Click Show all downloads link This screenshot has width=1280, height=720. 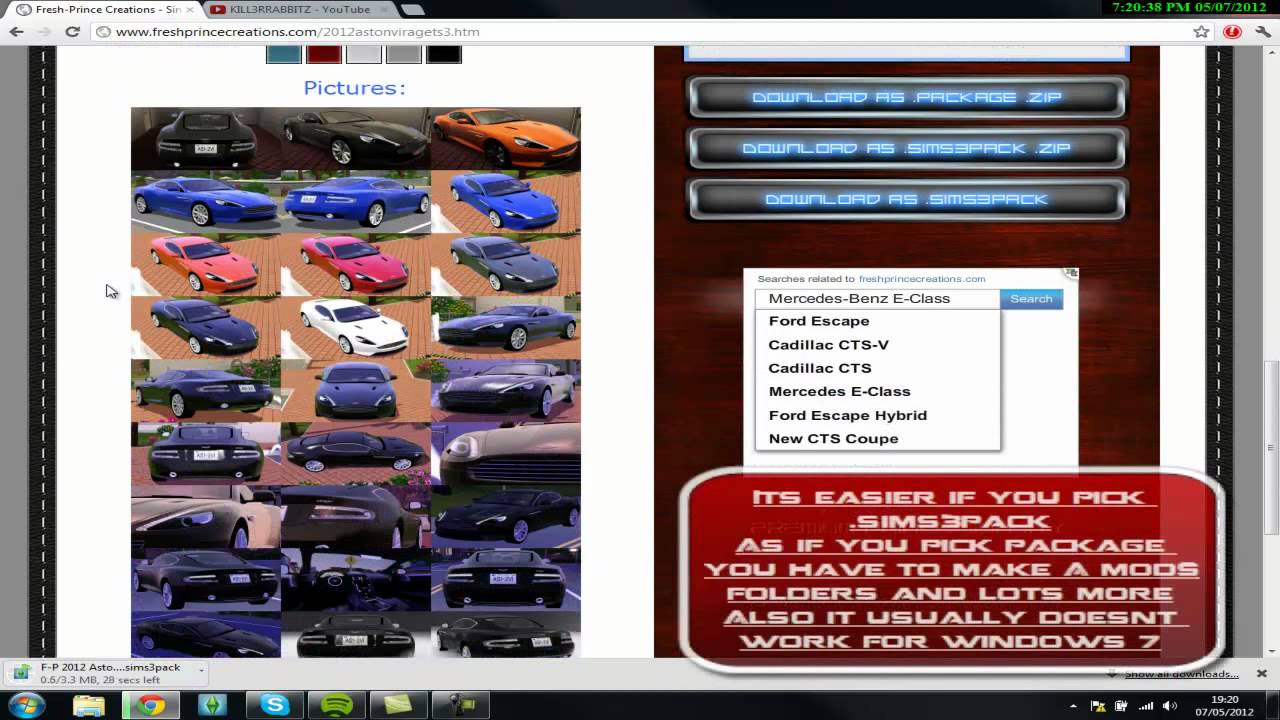1181,674
